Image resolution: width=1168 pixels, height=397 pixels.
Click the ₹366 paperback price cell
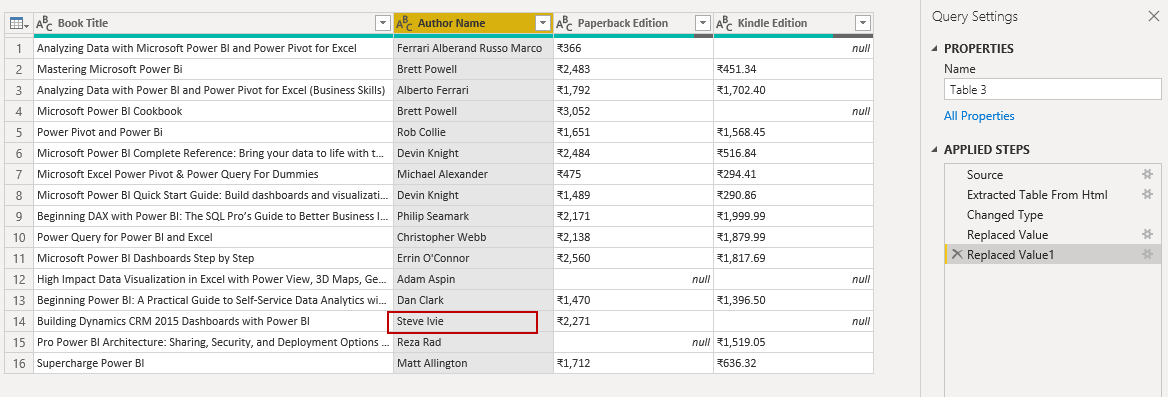click(633, 48)
